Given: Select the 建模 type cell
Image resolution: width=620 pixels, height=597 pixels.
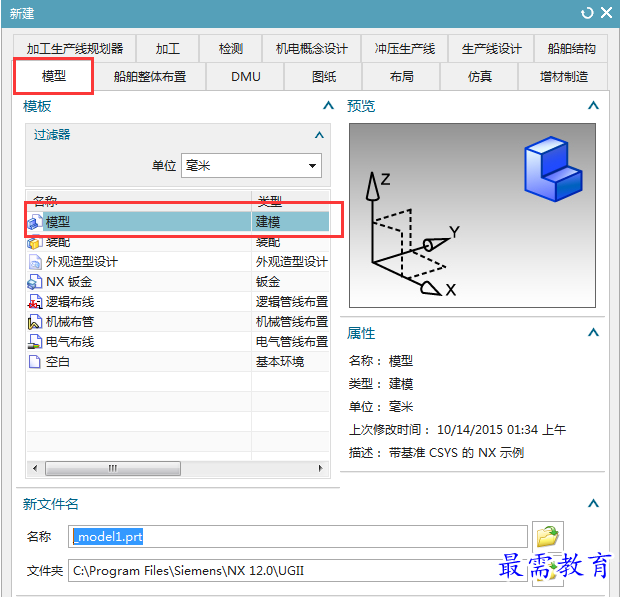Looking at the screenshot, I should coord(290,222).
